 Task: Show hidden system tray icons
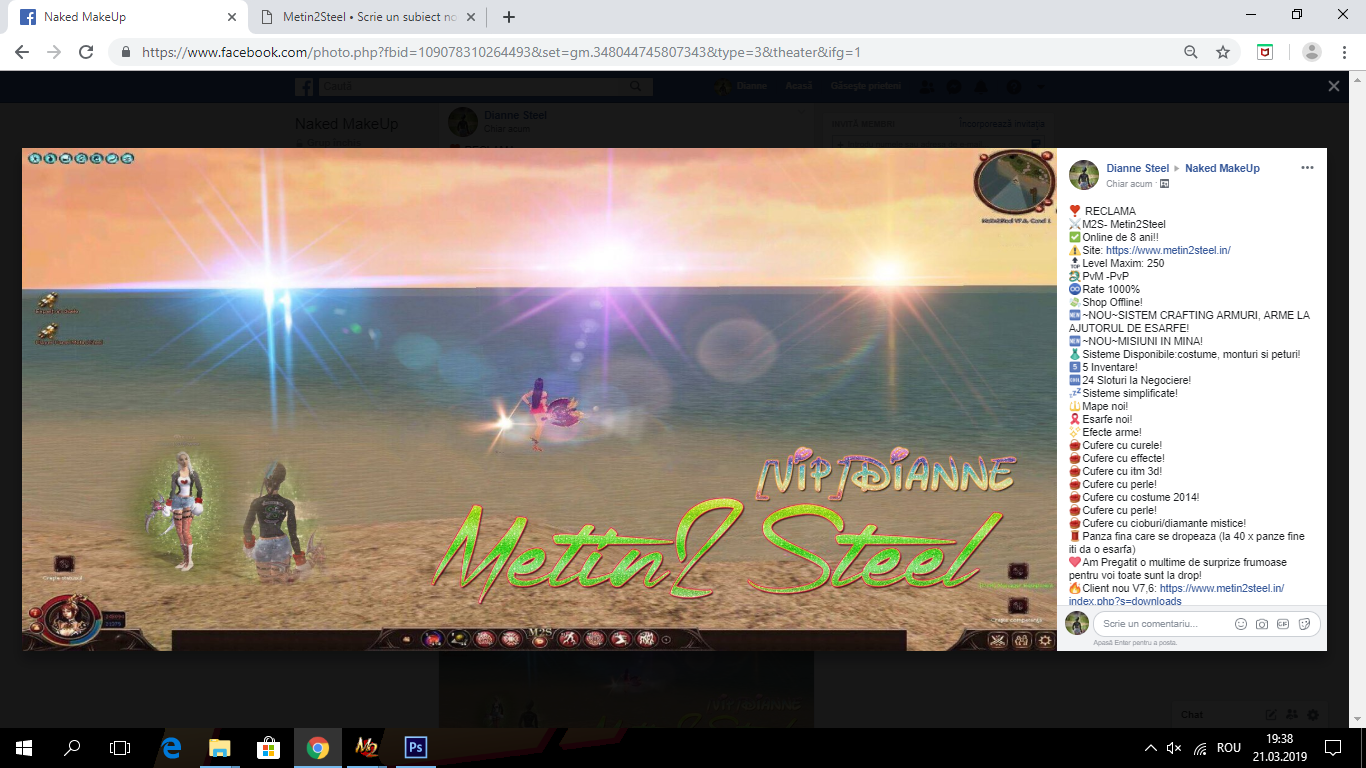click(1150, 748)
